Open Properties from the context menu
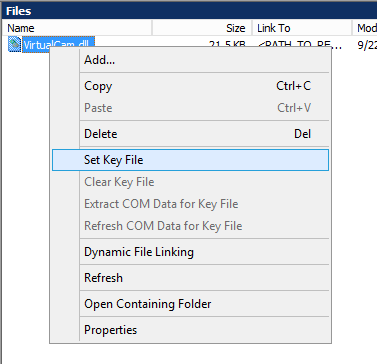 [190, 330]
